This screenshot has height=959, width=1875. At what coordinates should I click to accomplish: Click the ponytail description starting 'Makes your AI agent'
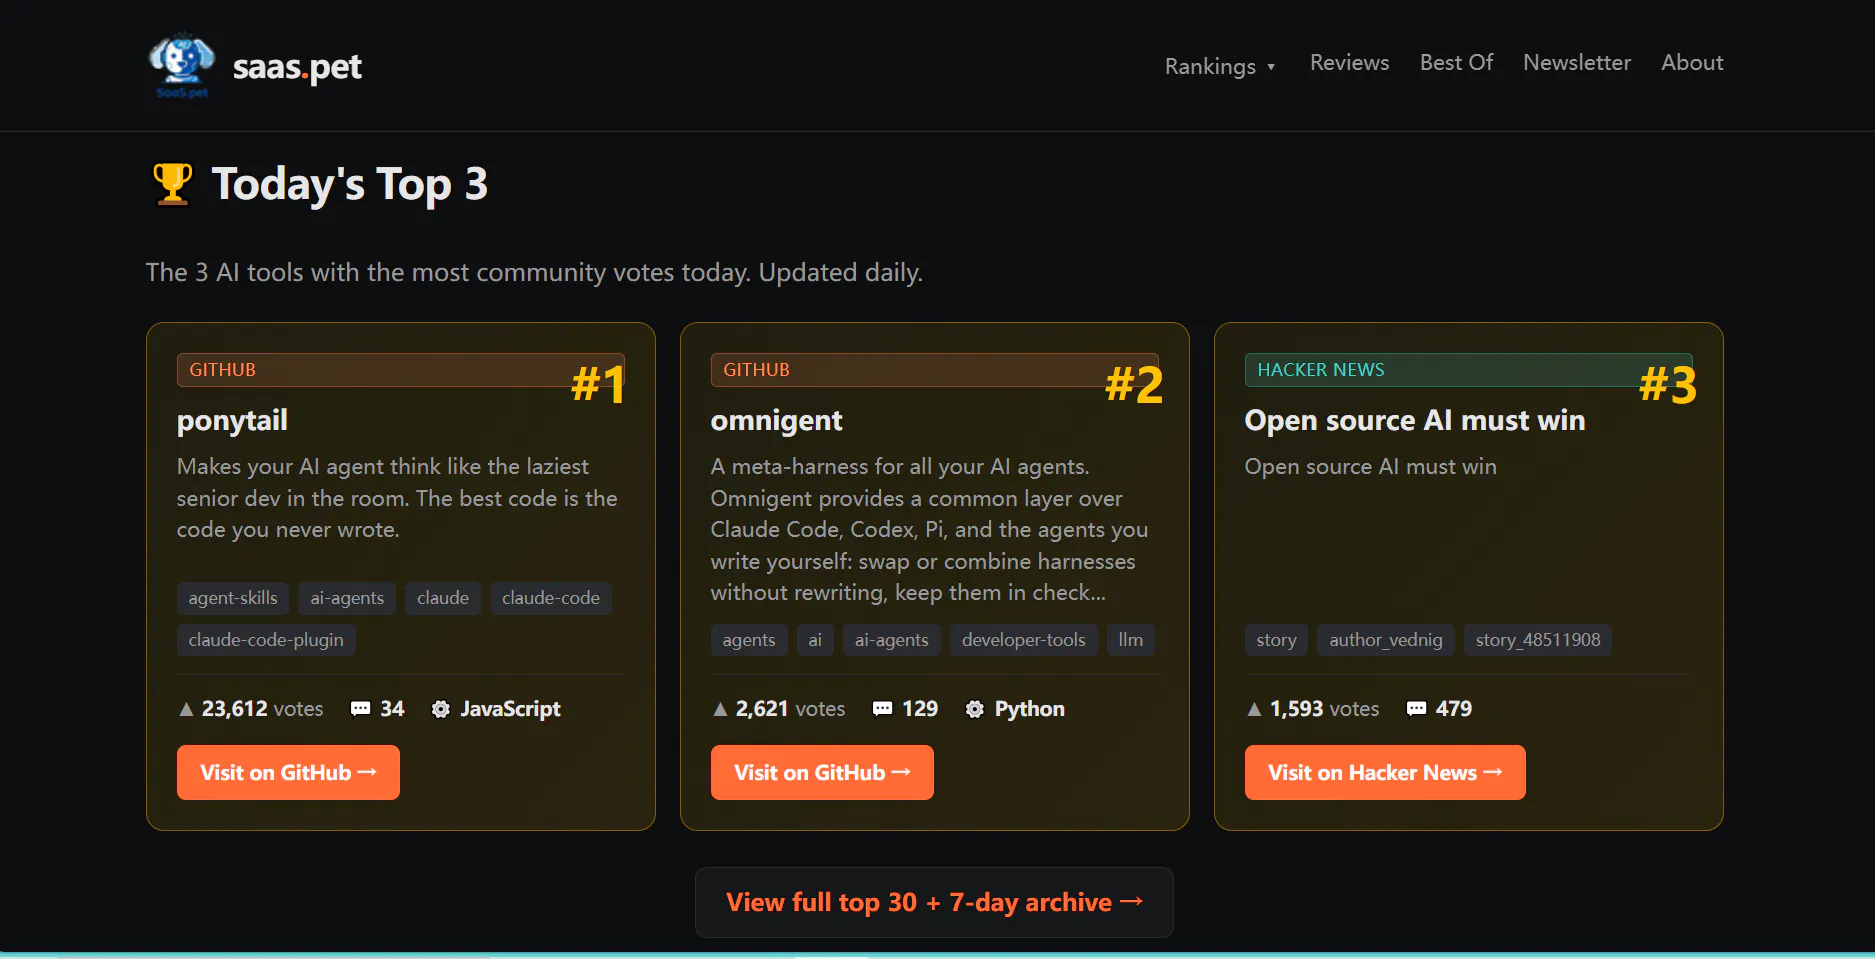(397, 498)
